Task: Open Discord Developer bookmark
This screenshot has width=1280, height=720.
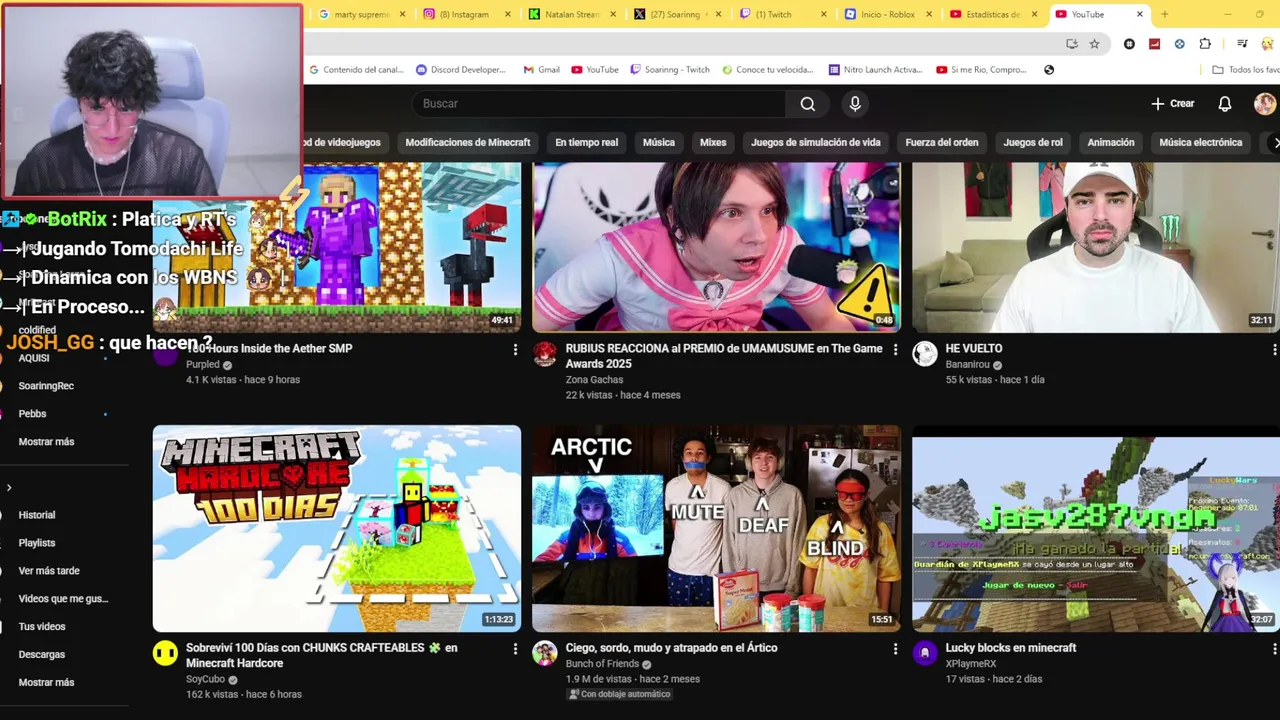Action: [461, 70]
